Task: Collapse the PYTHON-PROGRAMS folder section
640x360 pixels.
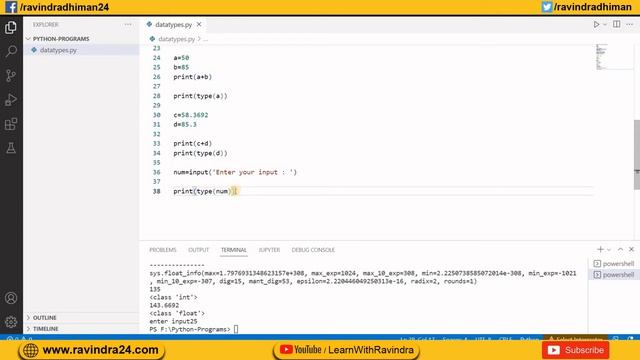Action: coord(60,39)
